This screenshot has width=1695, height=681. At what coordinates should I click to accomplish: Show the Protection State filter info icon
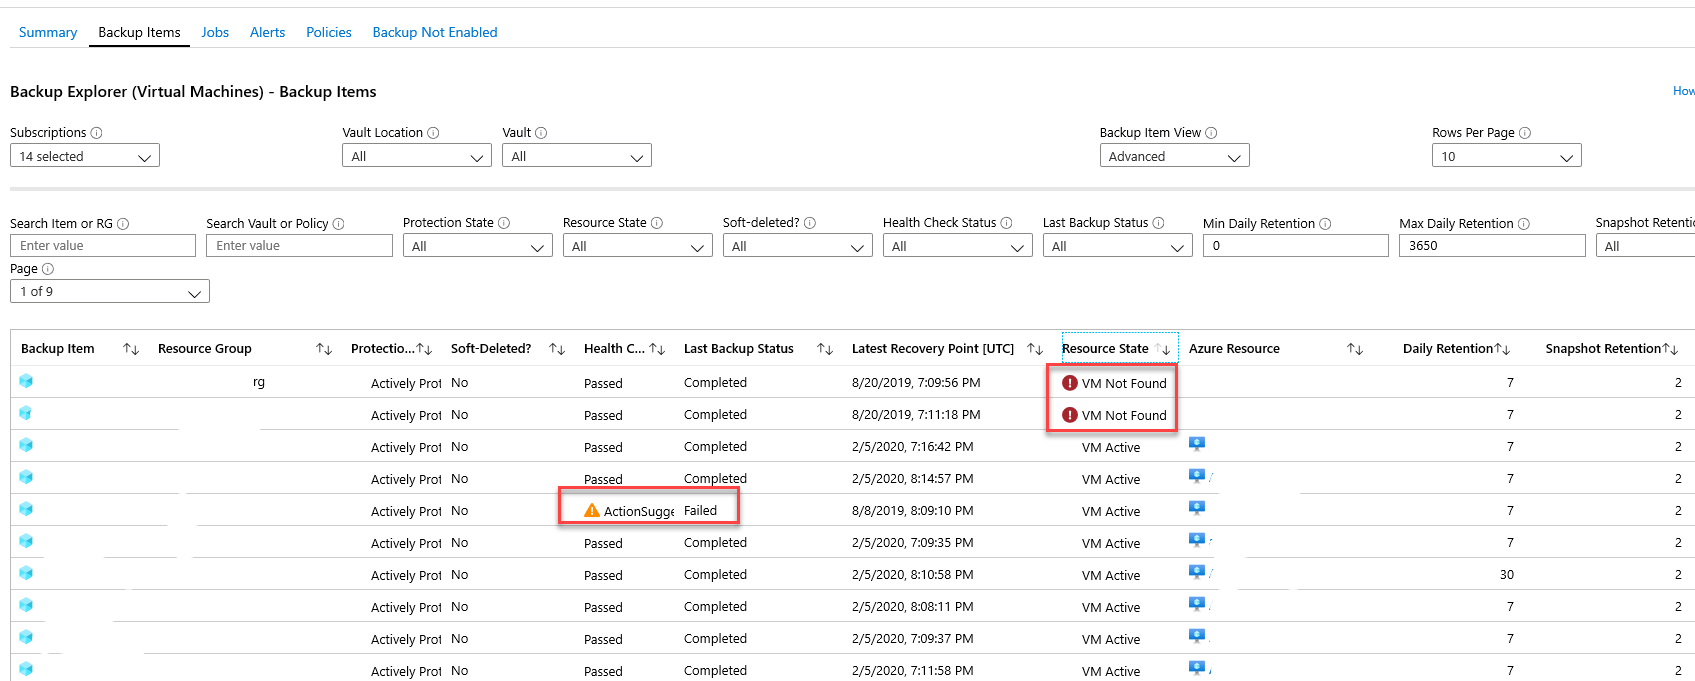click(504, 223)
